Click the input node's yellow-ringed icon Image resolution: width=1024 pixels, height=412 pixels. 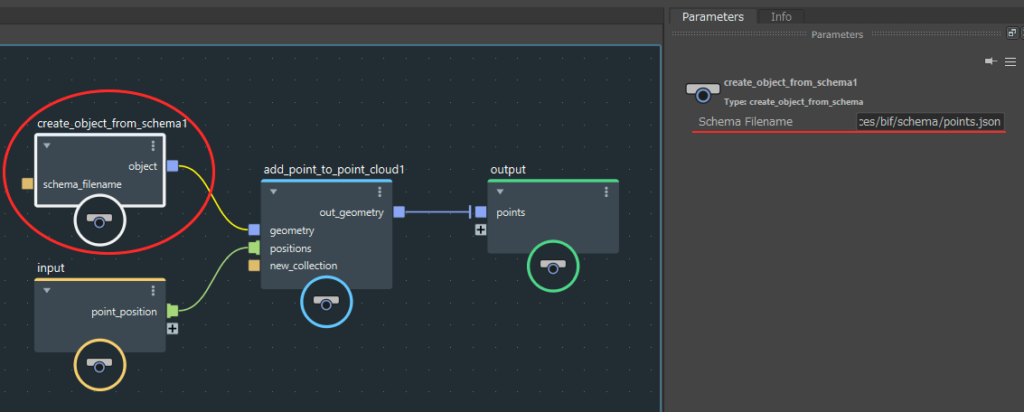(100, 365)
